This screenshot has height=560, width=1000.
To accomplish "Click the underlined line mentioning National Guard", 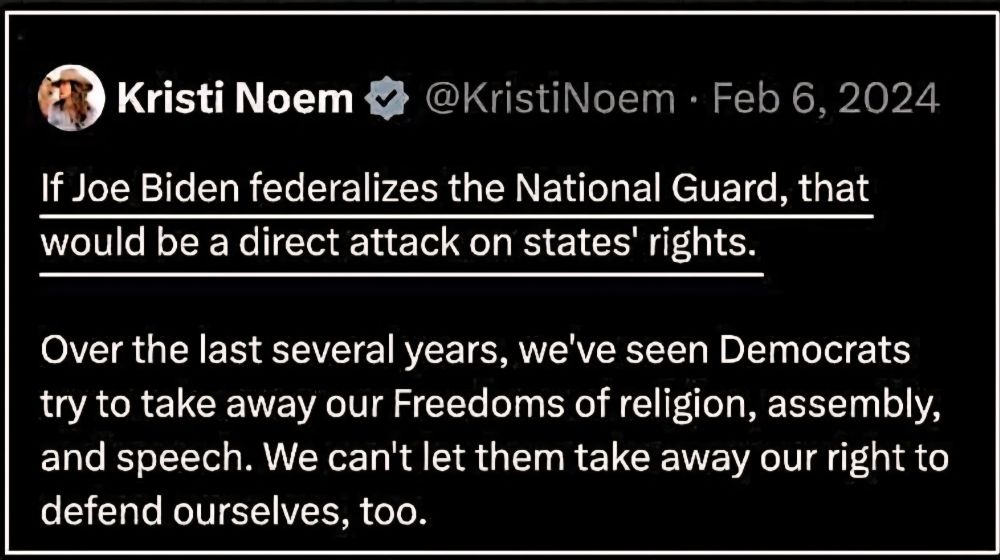I will point(456,186).
